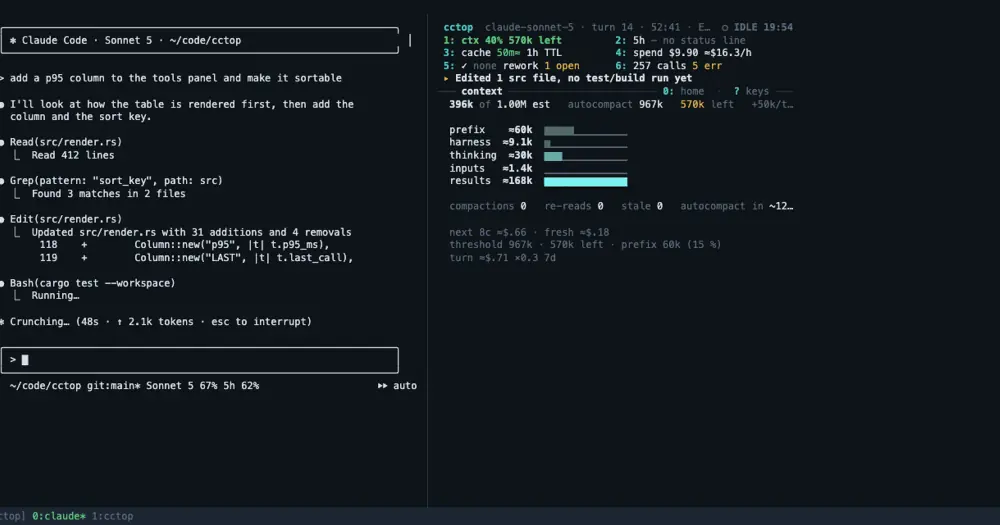Click the 'Grep(pattern: "sort_key", path: src)' line
1000x525 pixels.
(x=116, y=181)
